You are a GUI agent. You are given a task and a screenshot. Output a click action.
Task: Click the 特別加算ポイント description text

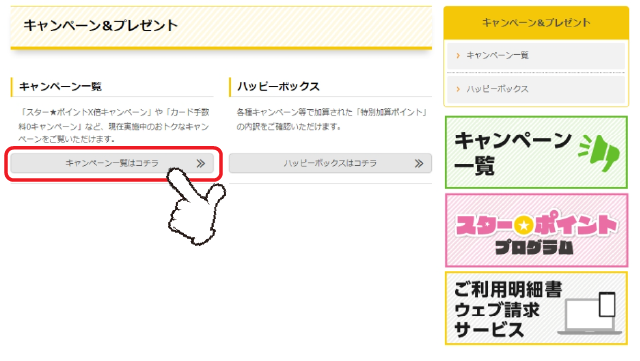coord(332,119)
